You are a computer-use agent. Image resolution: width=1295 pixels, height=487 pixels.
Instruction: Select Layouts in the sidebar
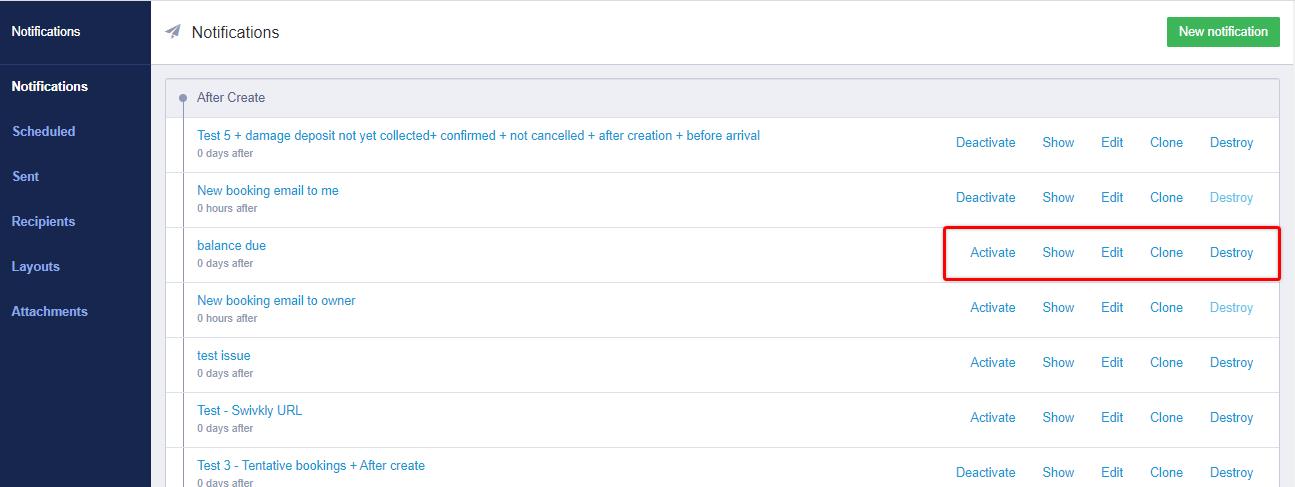coord(36,266)
